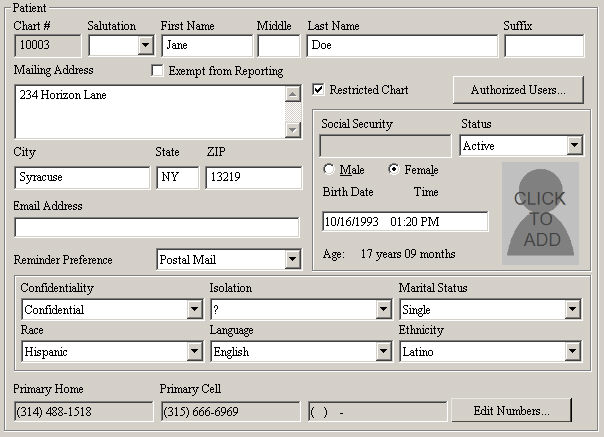
Task: Expand the Ethnicity dropdown showing Latino
Action: 572,352
